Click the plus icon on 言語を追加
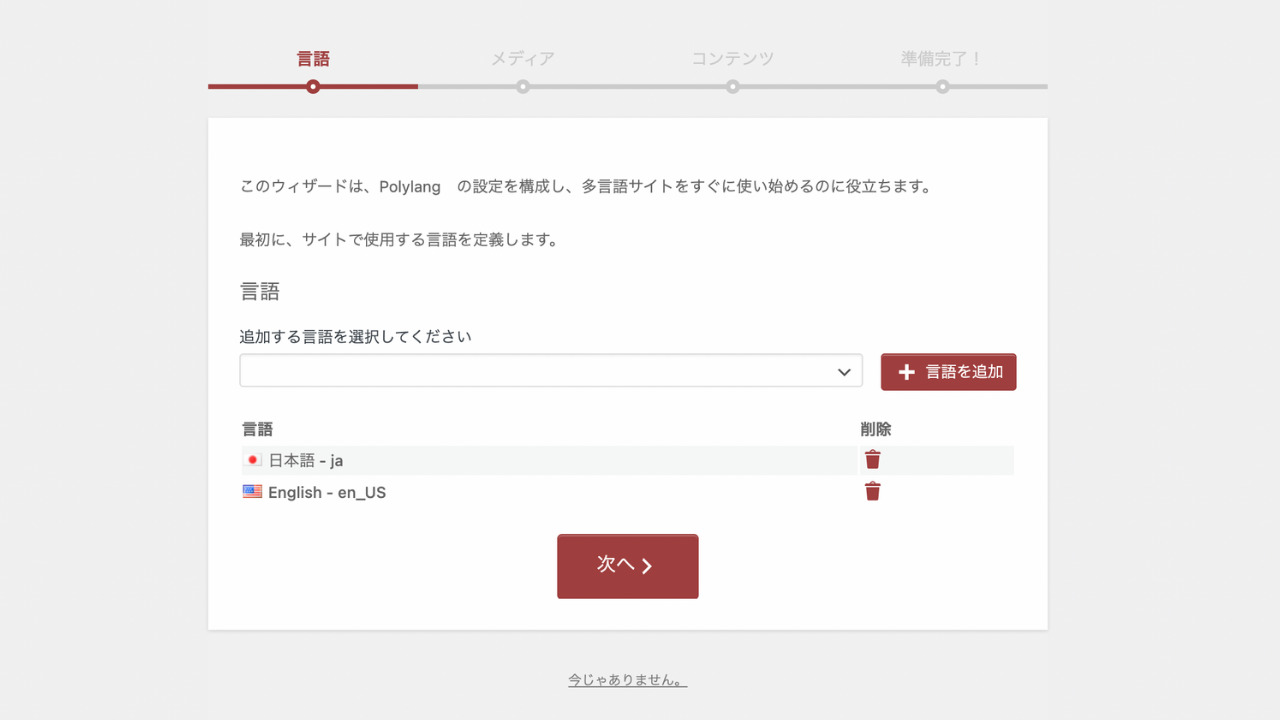1280x720 pixels. 906,372
